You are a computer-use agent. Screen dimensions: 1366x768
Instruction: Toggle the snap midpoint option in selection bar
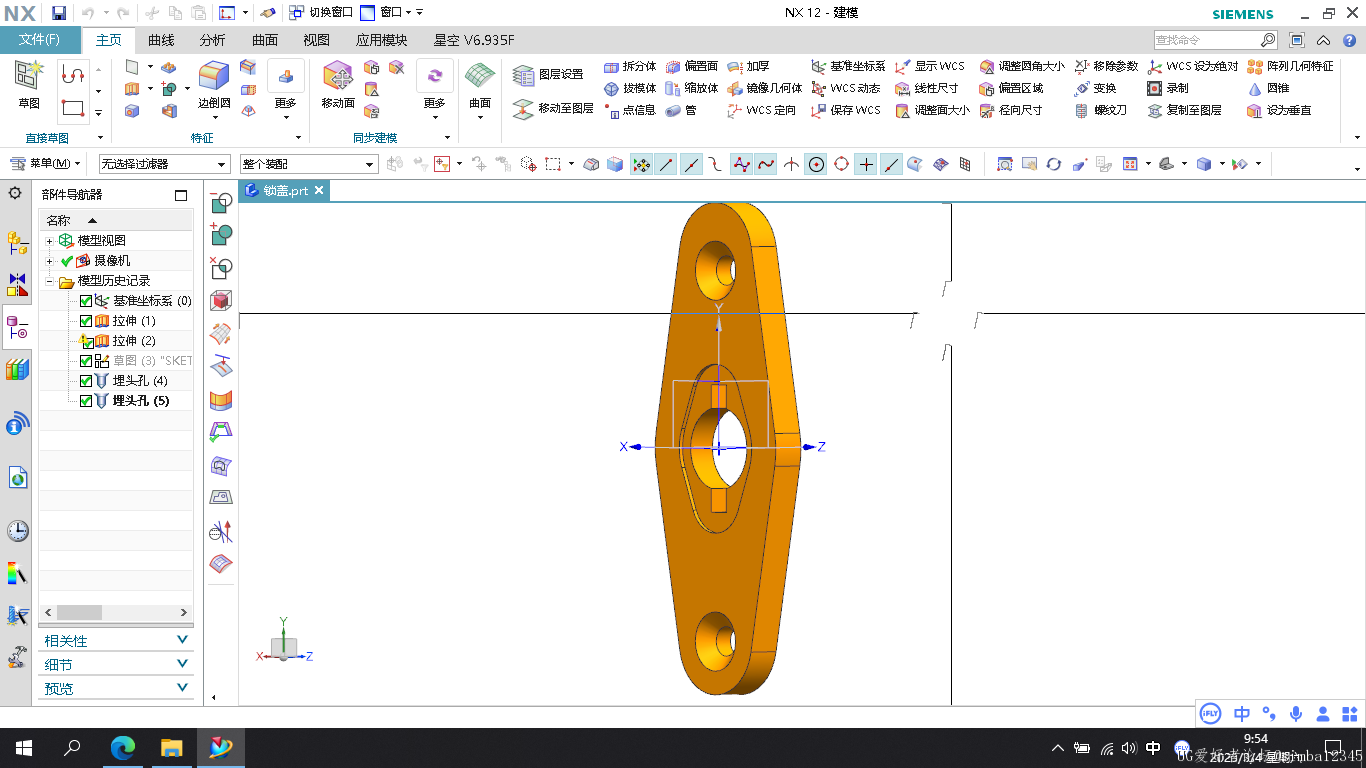click(691, 164)
